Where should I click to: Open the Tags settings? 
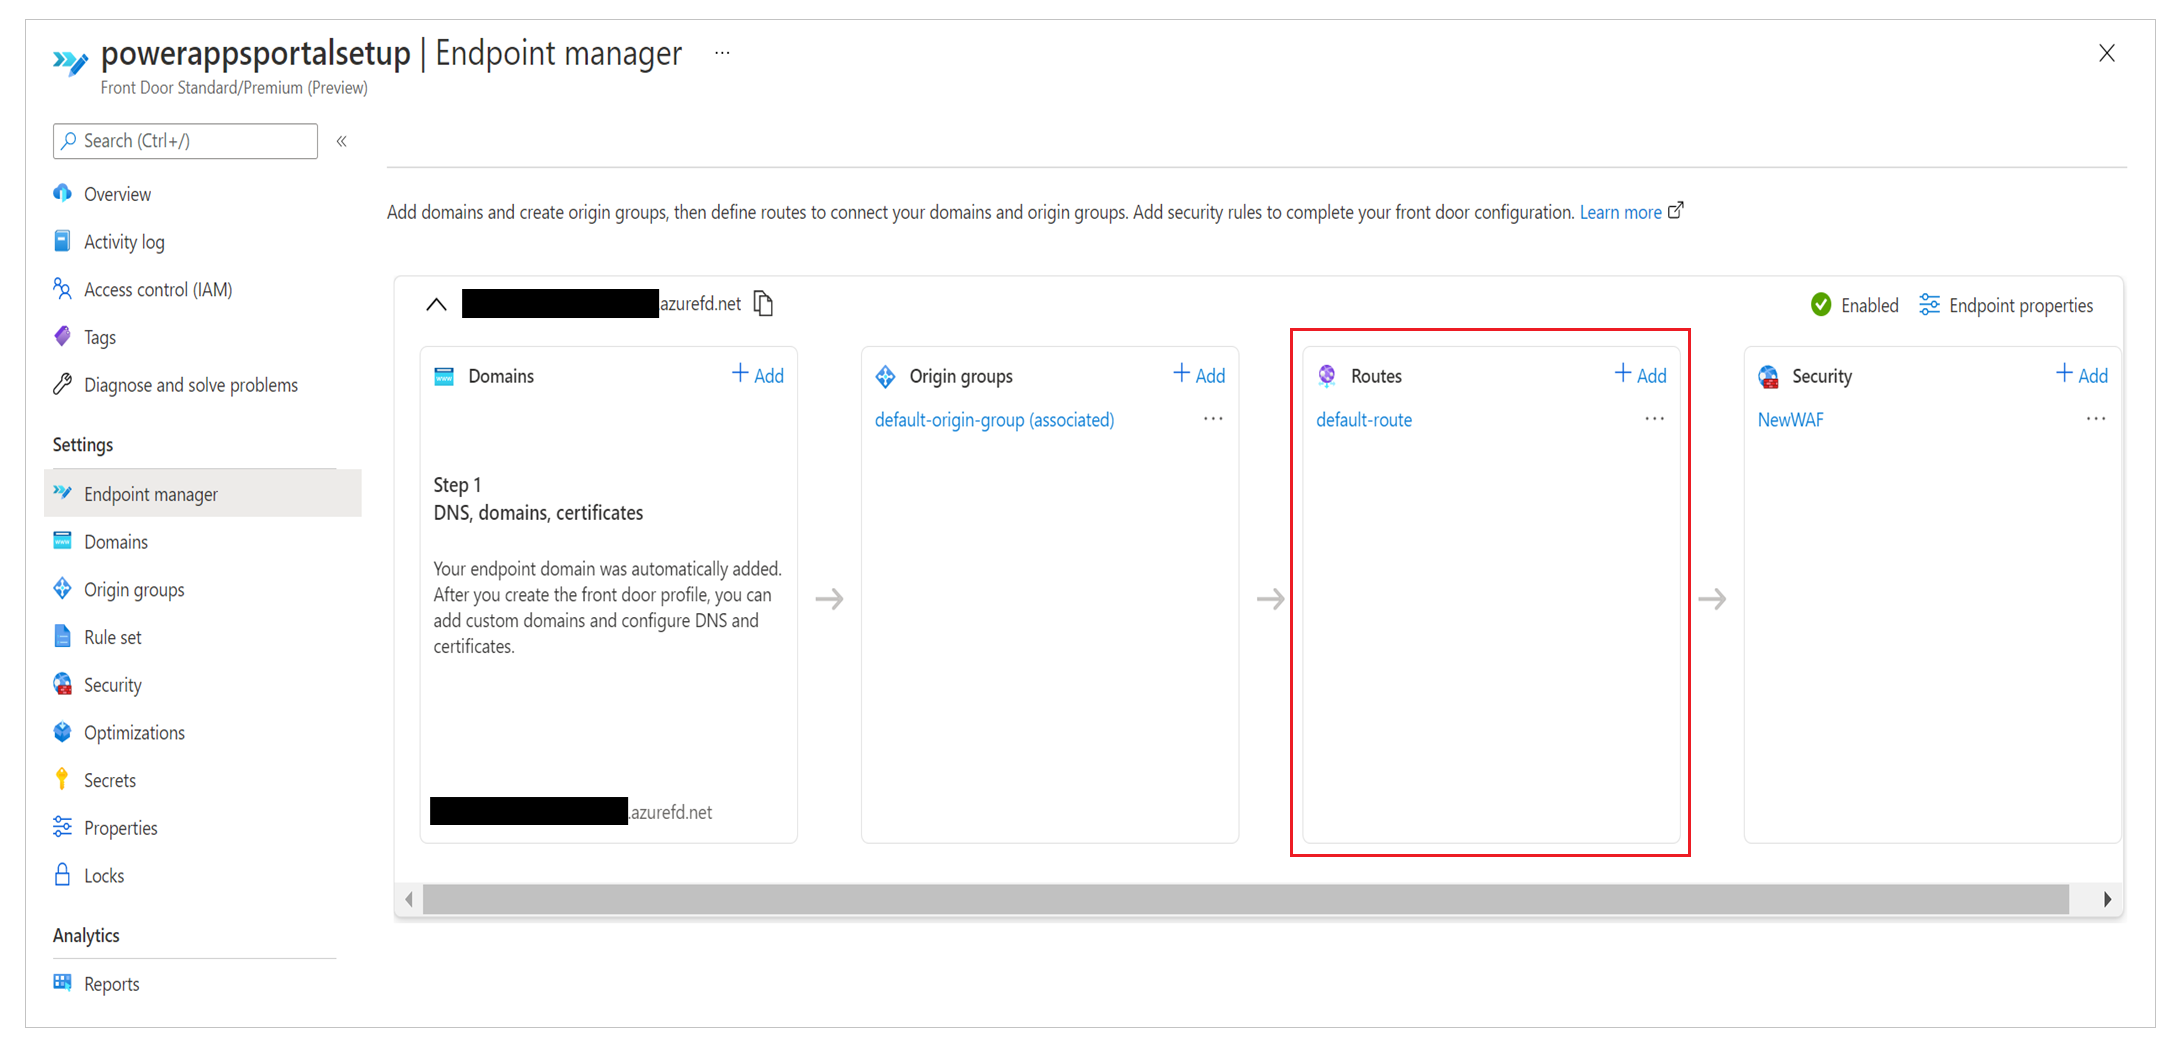click(x=98, y=337)
